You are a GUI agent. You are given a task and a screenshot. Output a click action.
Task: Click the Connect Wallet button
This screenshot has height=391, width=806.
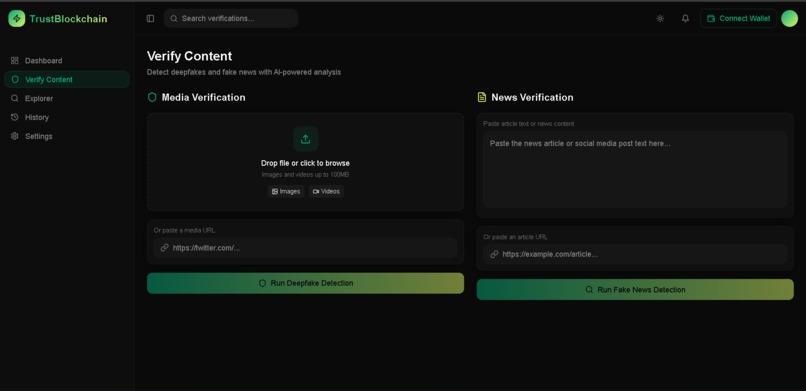[738, 18]
